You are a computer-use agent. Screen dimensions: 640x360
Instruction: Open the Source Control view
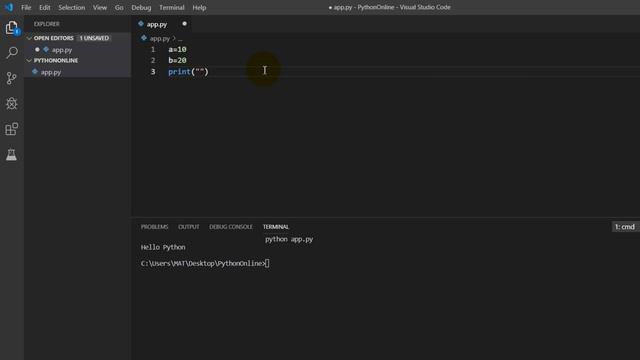(x=12, y=78)
